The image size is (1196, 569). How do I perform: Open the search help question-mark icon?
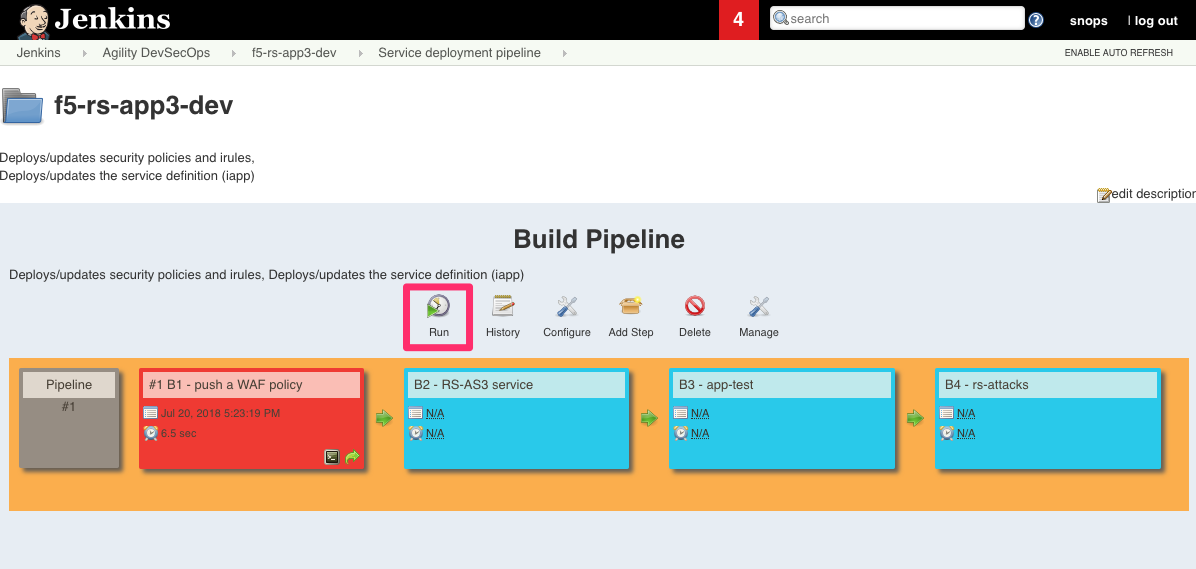[x=1036, y=20]
